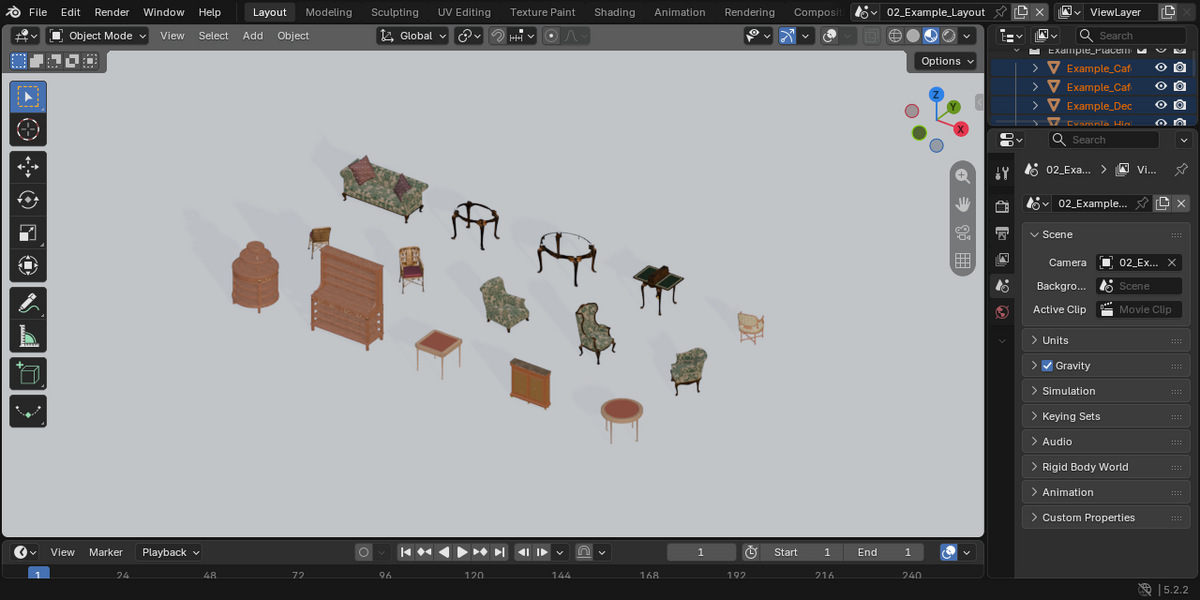Select material preview shading
The width and height of the screenshot is (1200, 600).
pyautogui.click(x=931, y=36)
